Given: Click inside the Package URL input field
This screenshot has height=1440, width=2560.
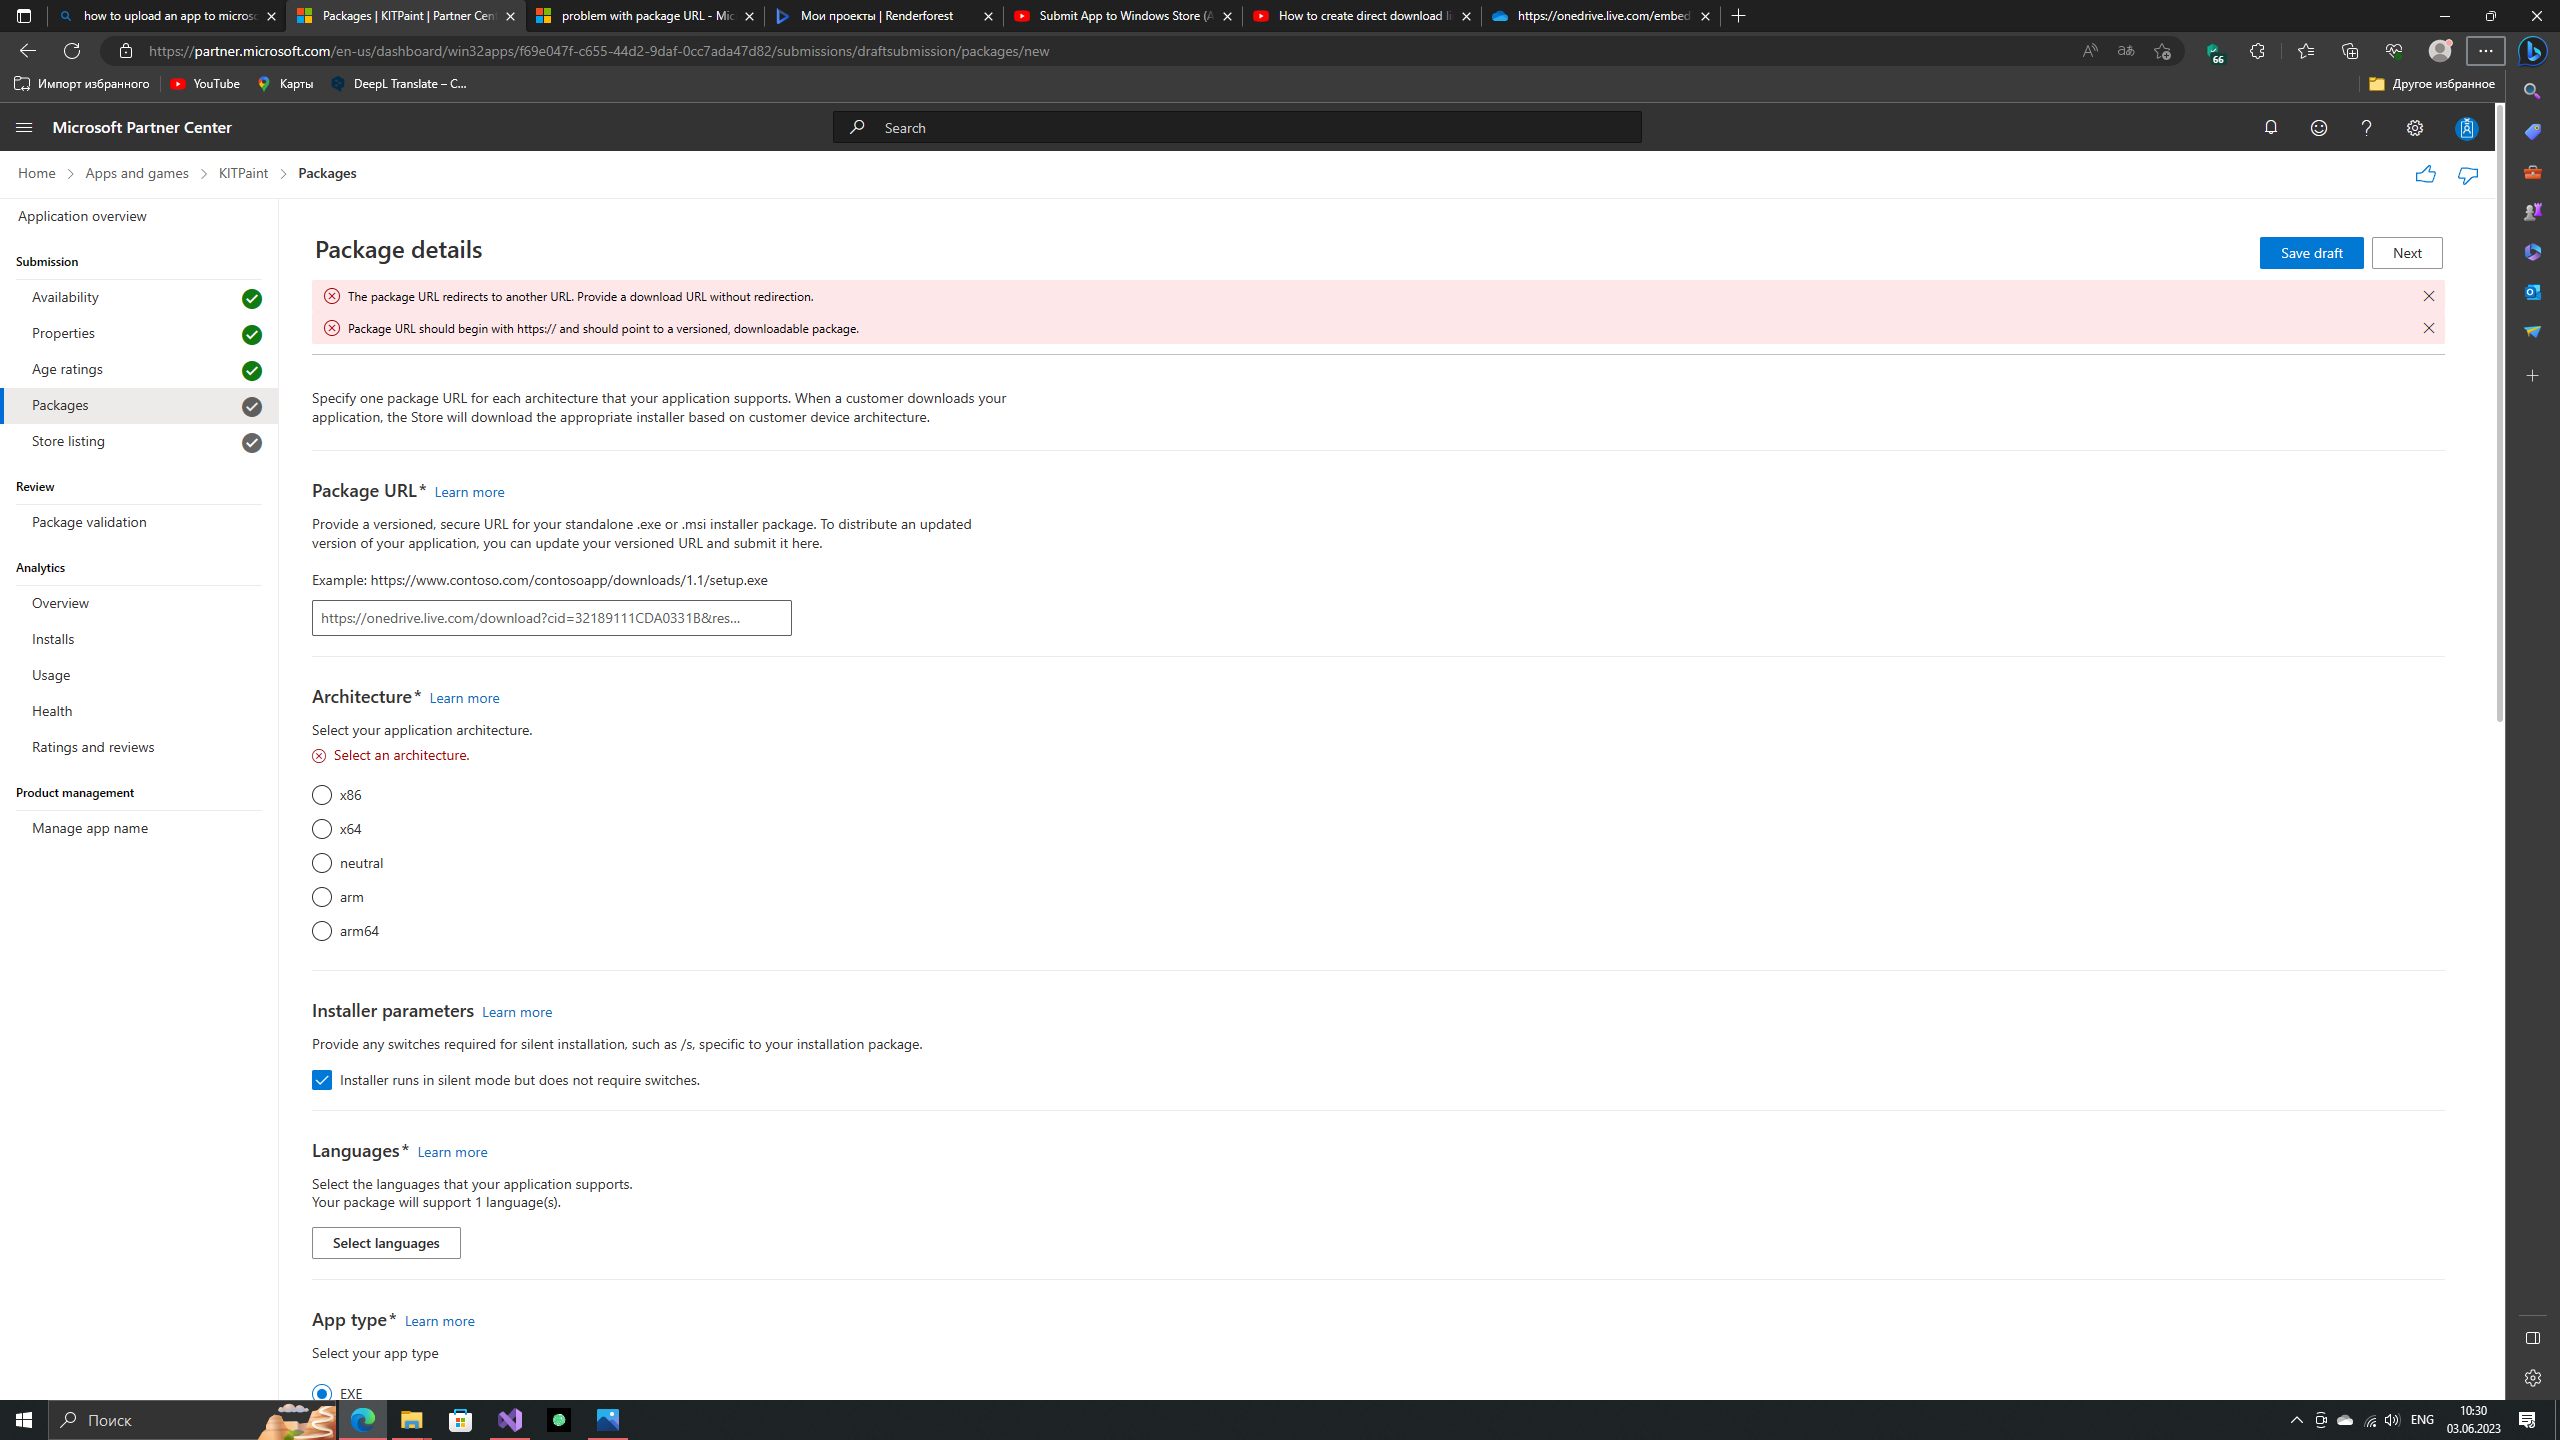Looking at the screenshot, I should (551, 617).
